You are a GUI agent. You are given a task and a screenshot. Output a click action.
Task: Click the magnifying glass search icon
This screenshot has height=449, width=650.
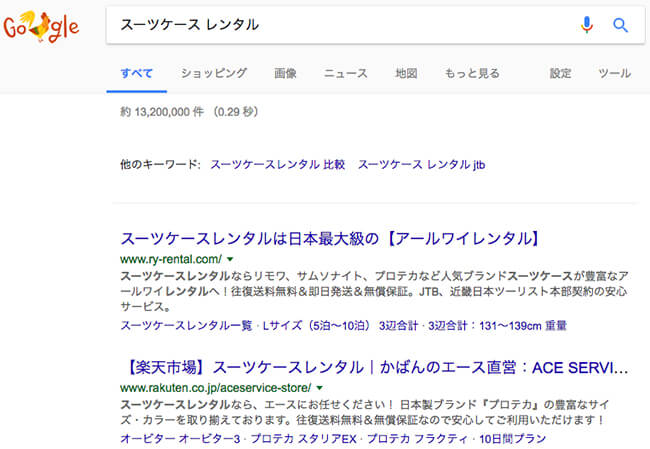coord(620,25)
